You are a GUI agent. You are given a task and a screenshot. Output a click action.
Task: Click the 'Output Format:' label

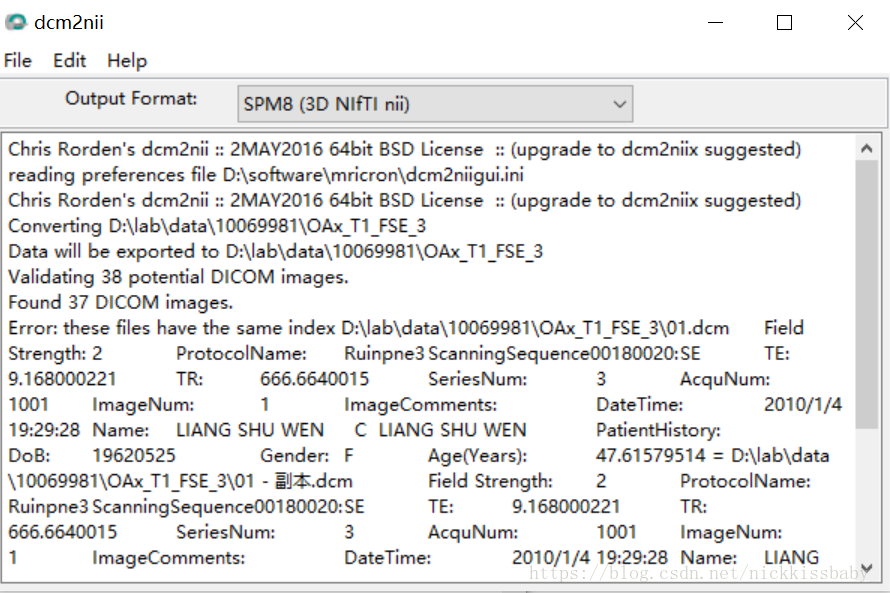point(131,99)
